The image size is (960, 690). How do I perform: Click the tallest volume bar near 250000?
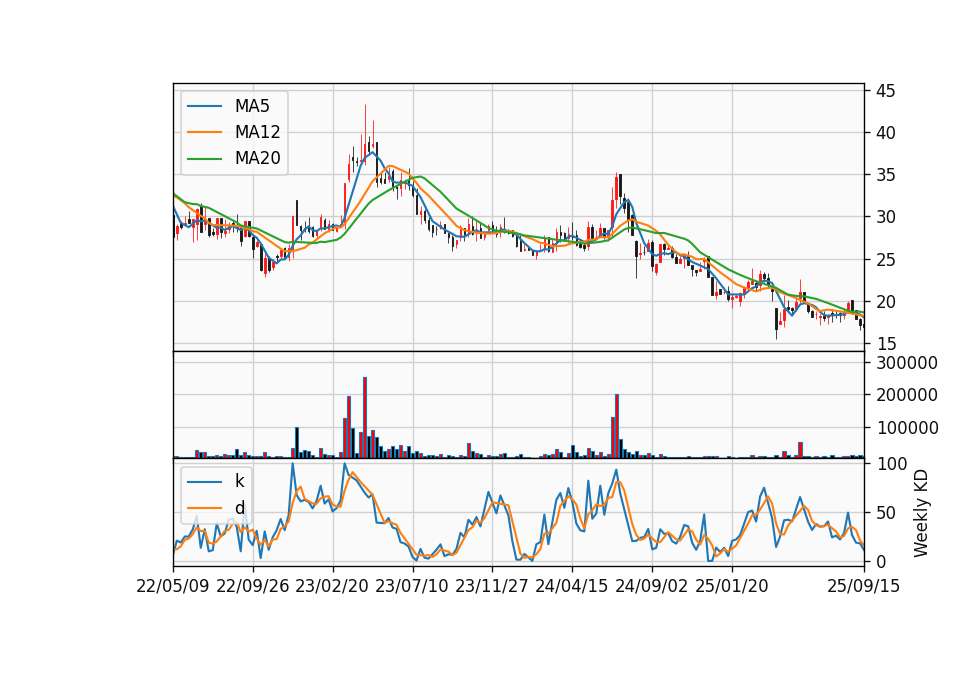tap(365, 418)
